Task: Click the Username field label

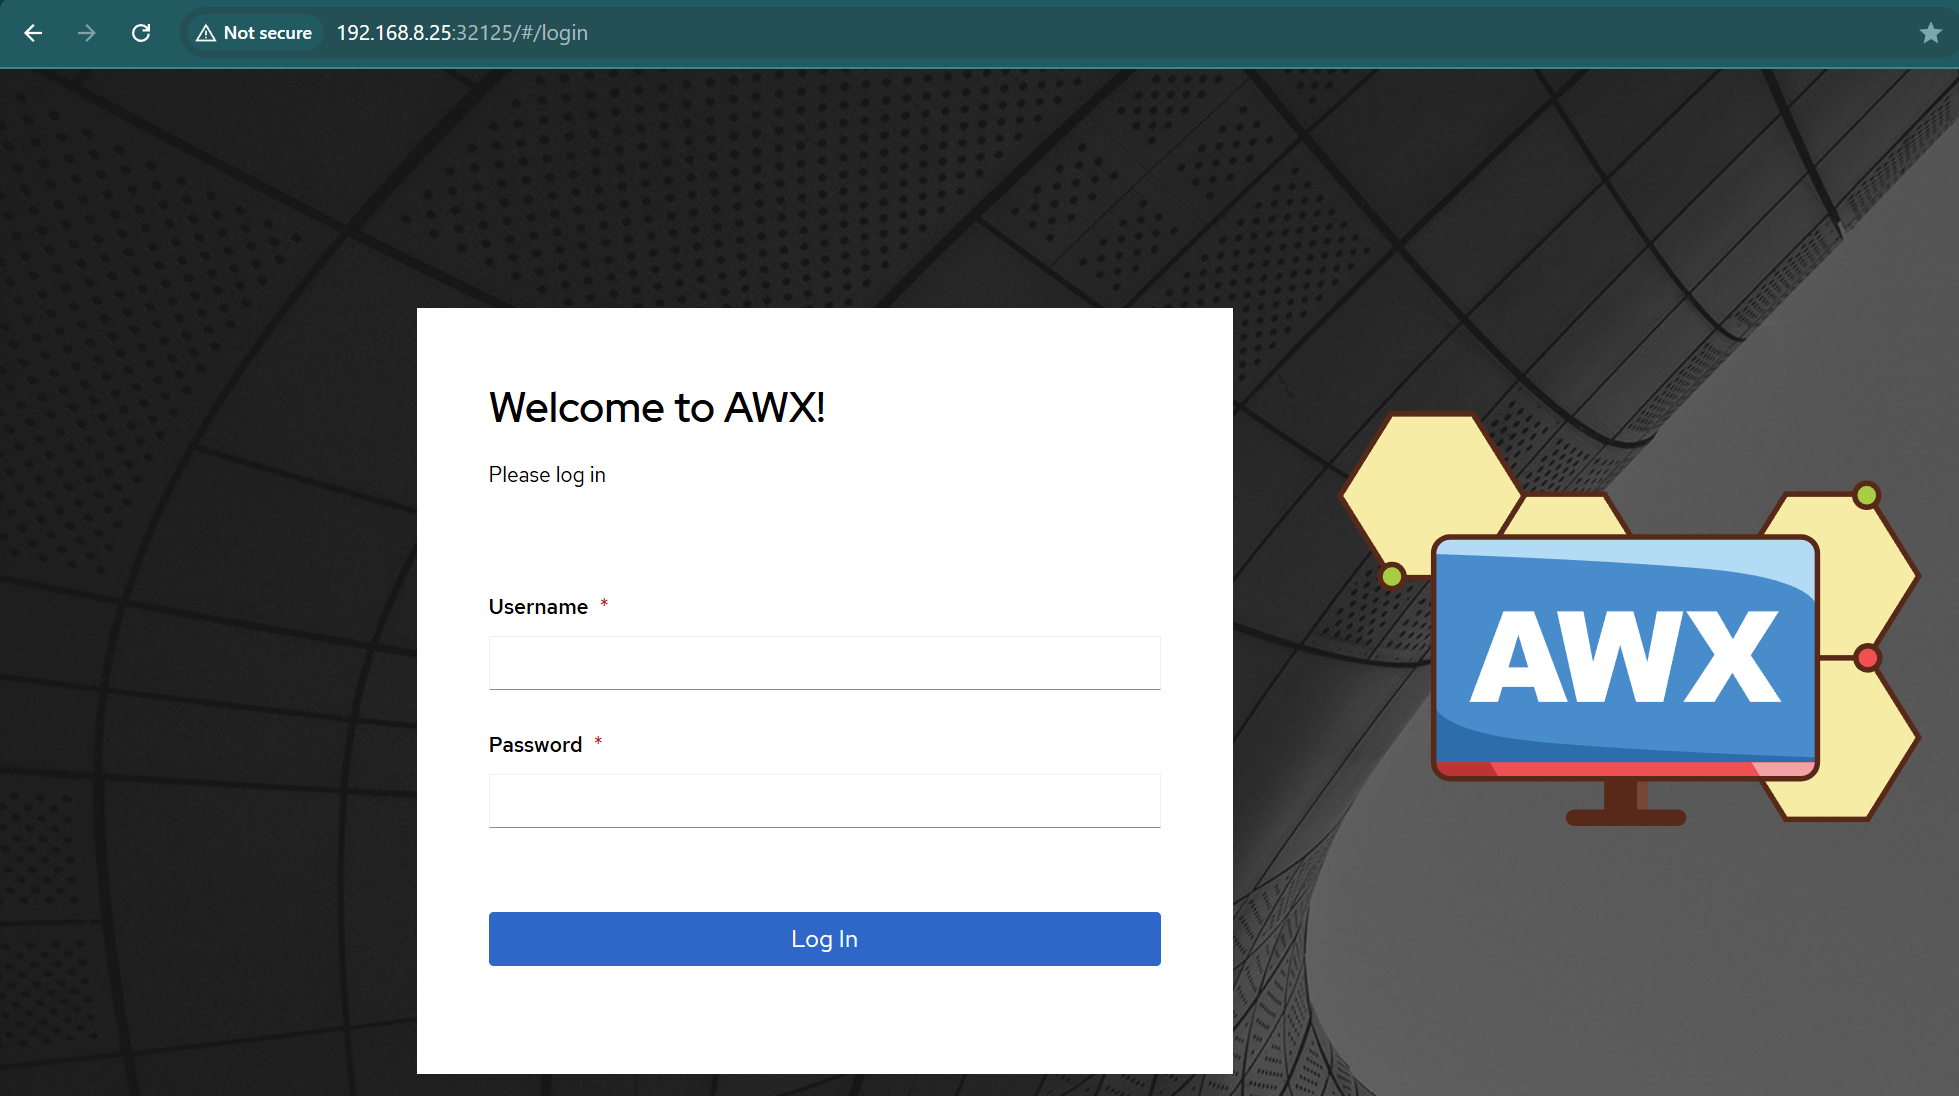Action: point(538,607)
